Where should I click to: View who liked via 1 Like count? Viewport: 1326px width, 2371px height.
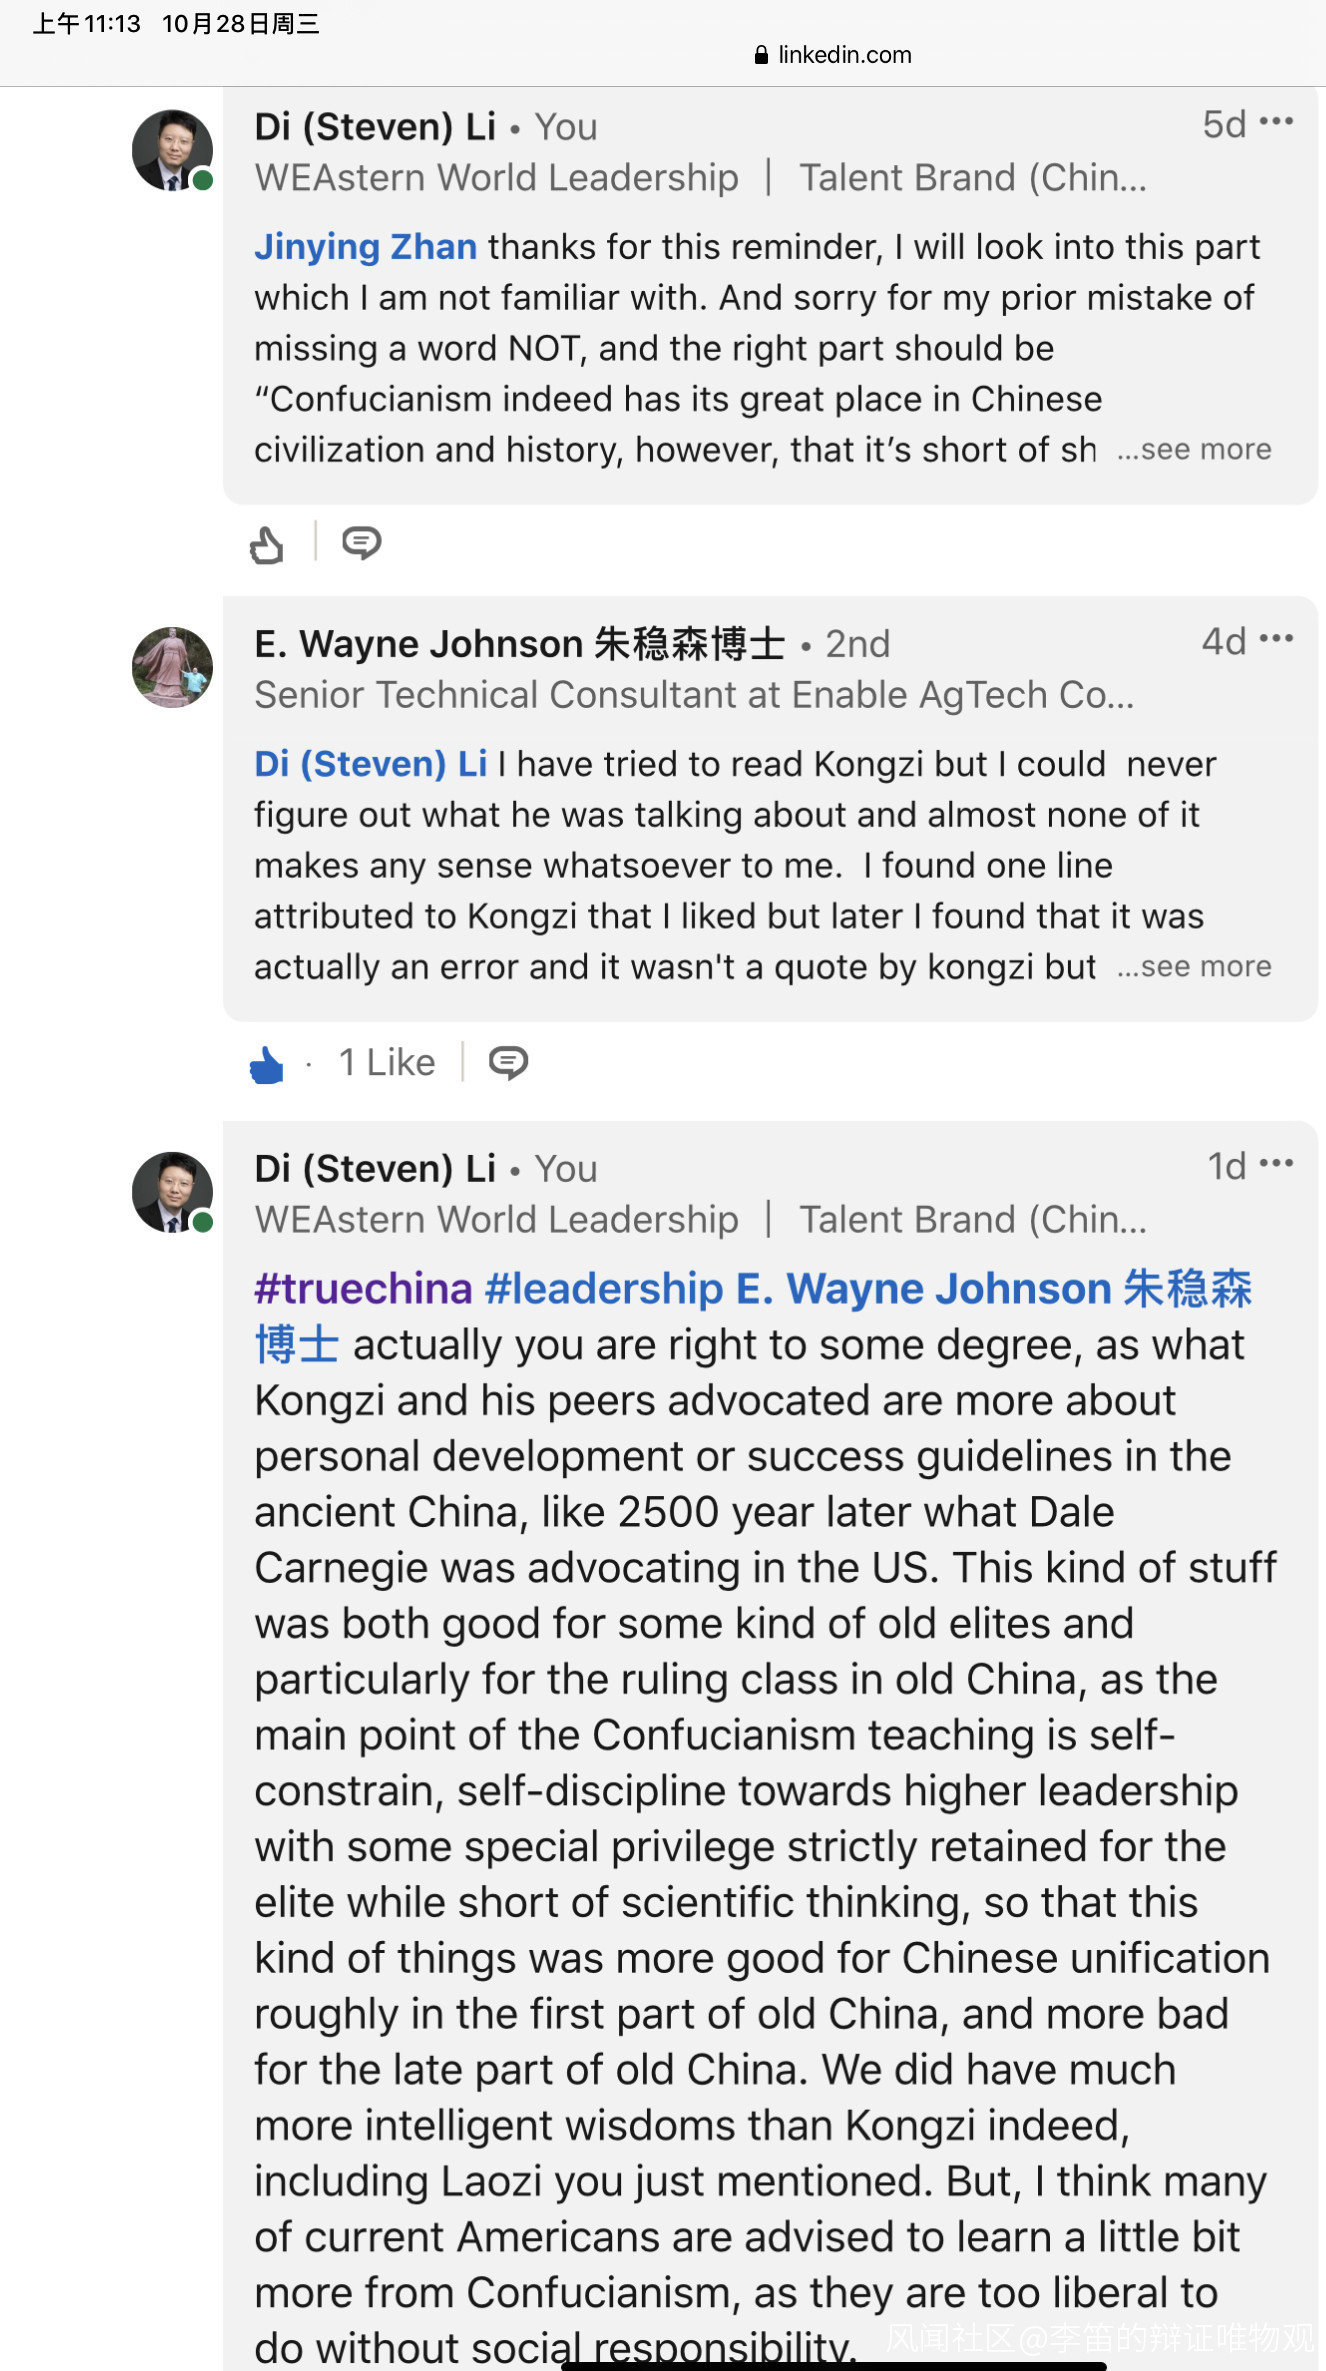coord(387,1062)
